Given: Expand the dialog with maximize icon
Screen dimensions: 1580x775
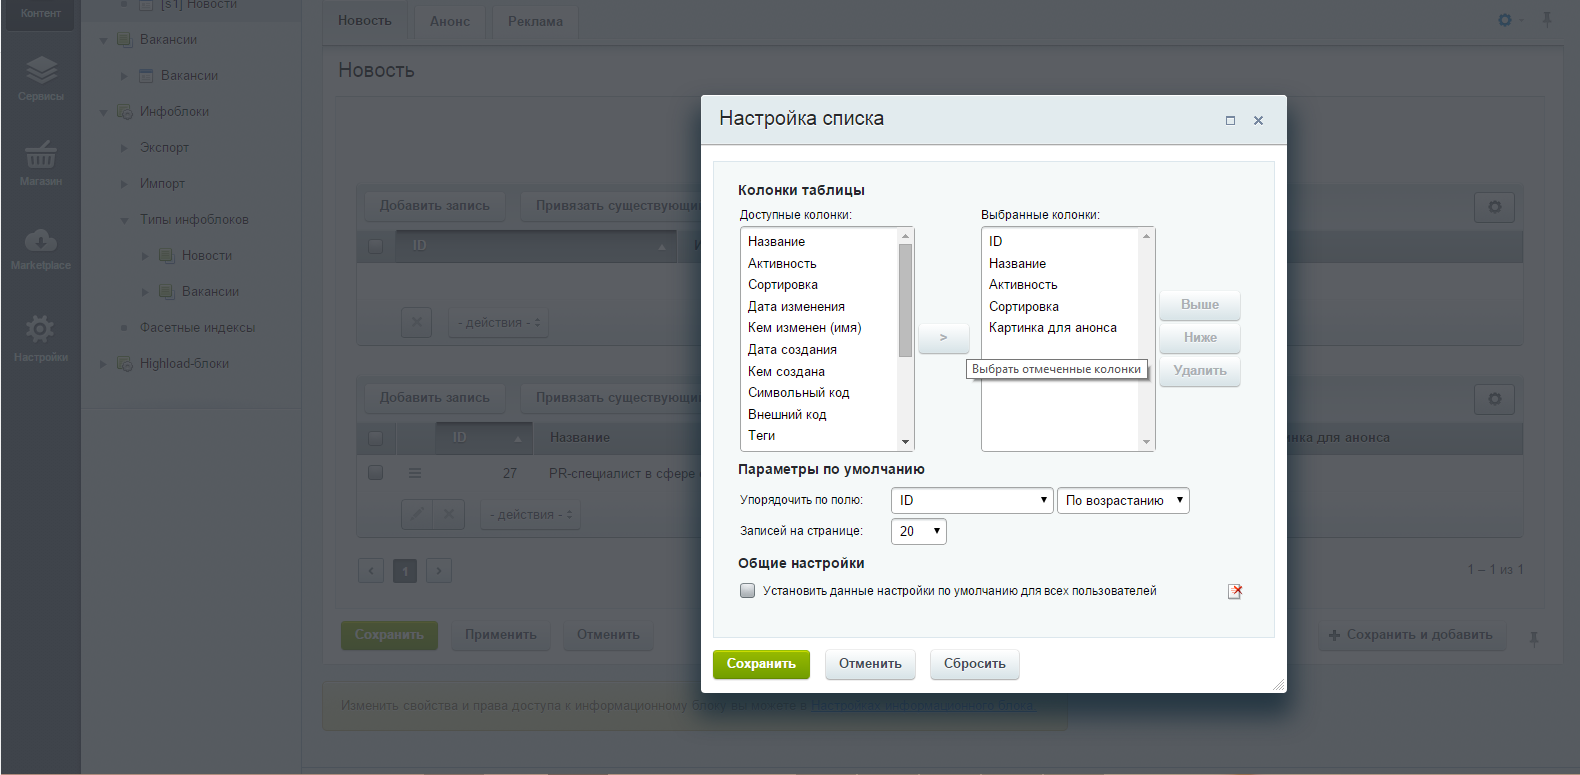Looking at the screenshot, I should 1230,120.
